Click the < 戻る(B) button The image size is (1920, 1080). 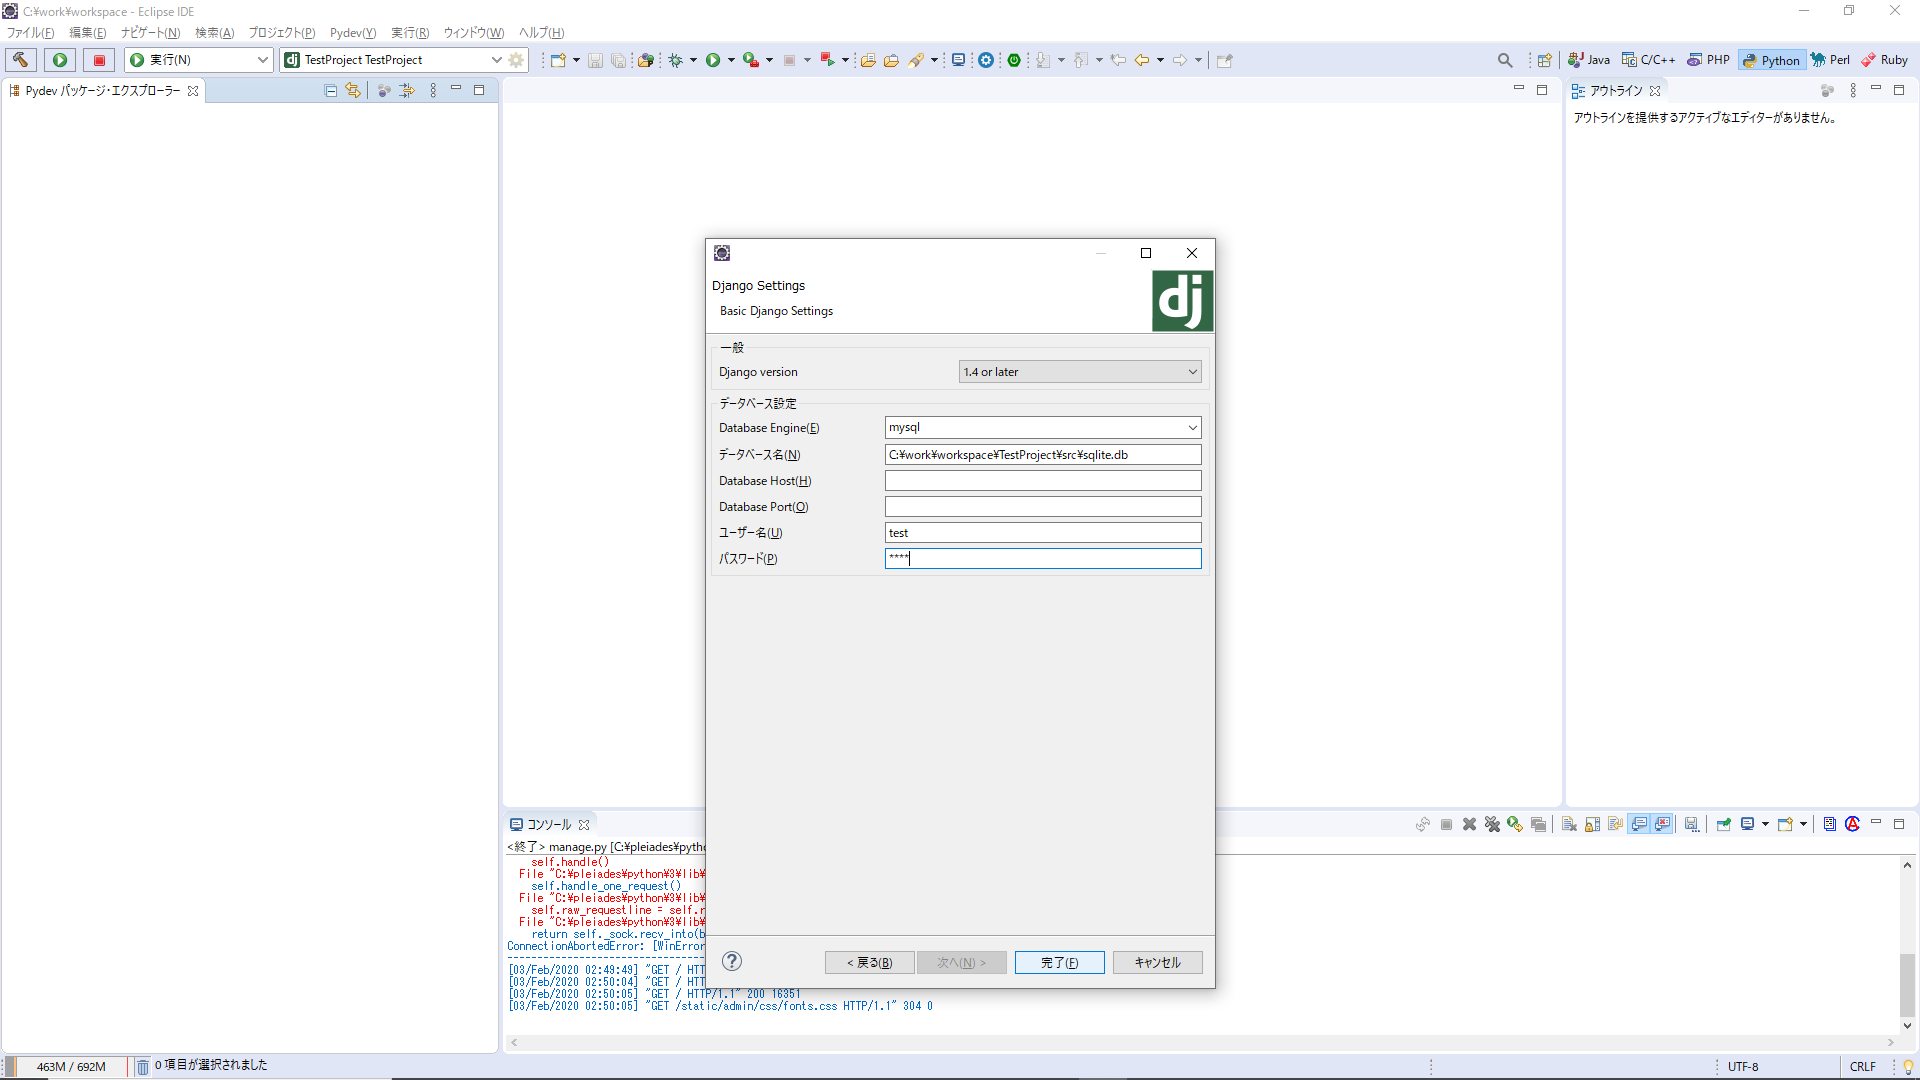click(x=868, y=962)
